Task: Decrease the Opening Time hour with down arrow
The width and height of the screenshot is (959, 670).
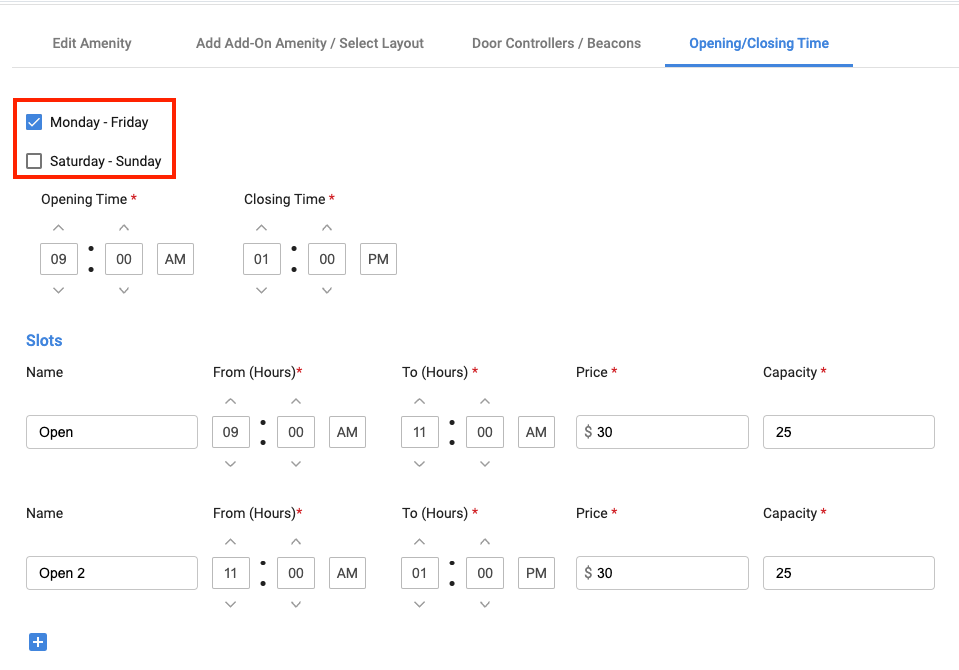Action: [x=59, y=291]
